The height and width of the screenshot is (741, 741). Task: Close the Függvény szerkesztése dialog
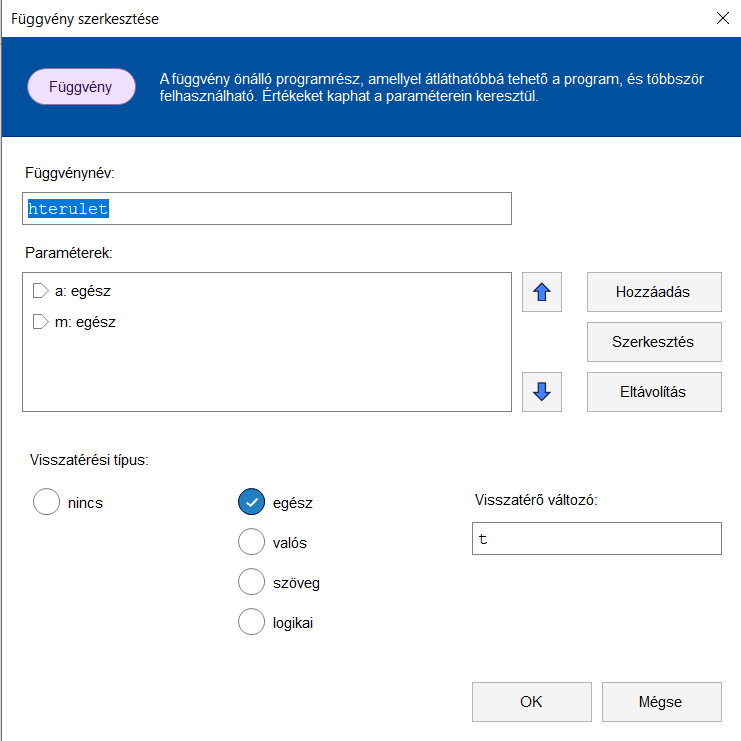722,18
